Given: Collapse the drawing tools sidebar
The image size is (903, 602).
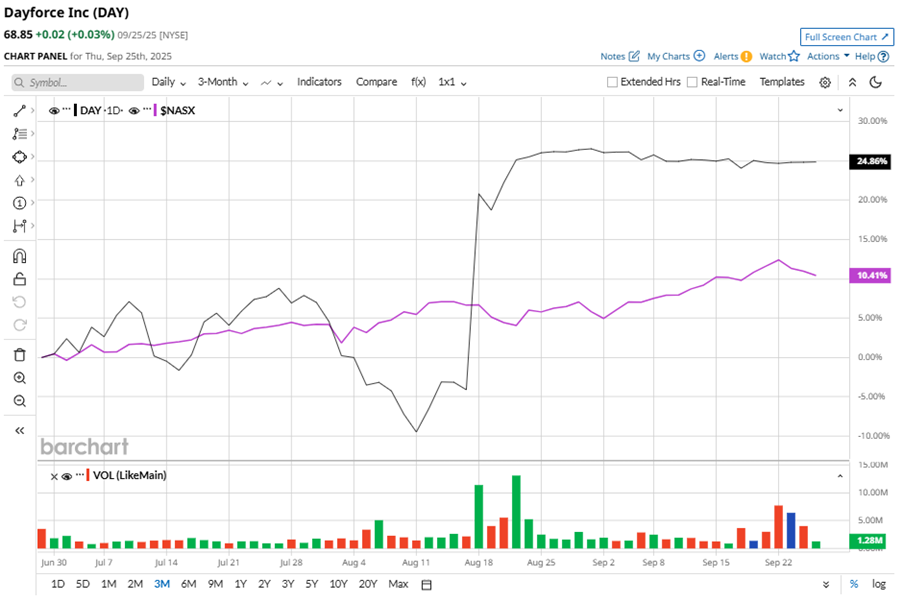Looking at the screenshot, I should (x=19, y=430).
